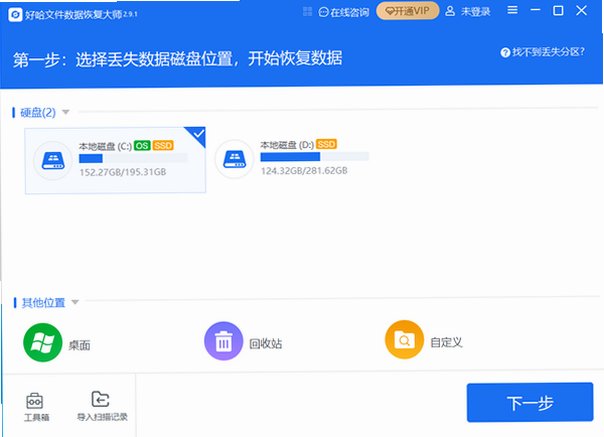Viewport: 604px width, 437px height.
Task: Click the 桌面 label text
Action: [x=79, y=345]
